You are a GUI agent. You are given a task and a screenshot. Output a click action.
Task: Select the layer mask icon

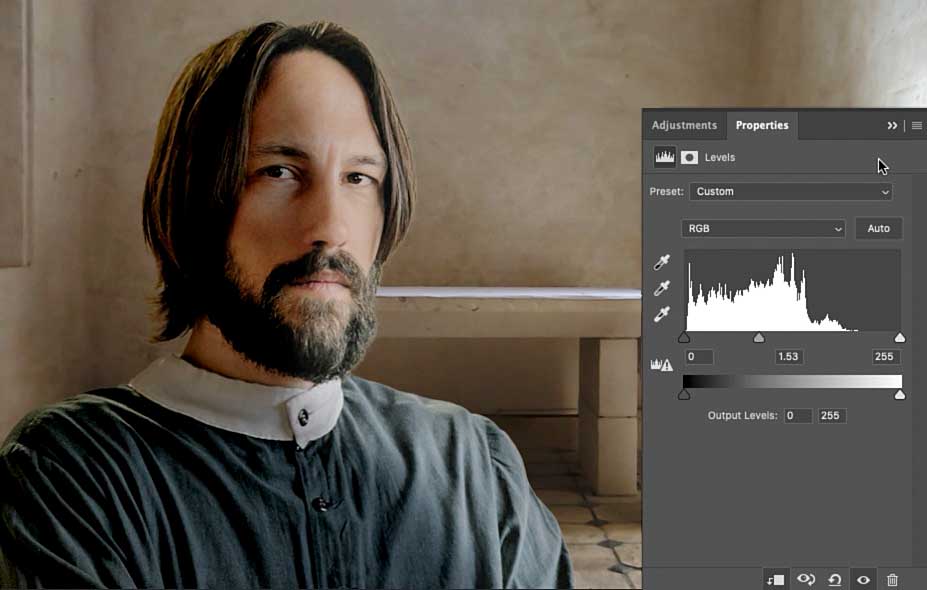pyautogui.click(x=689, y=157)
